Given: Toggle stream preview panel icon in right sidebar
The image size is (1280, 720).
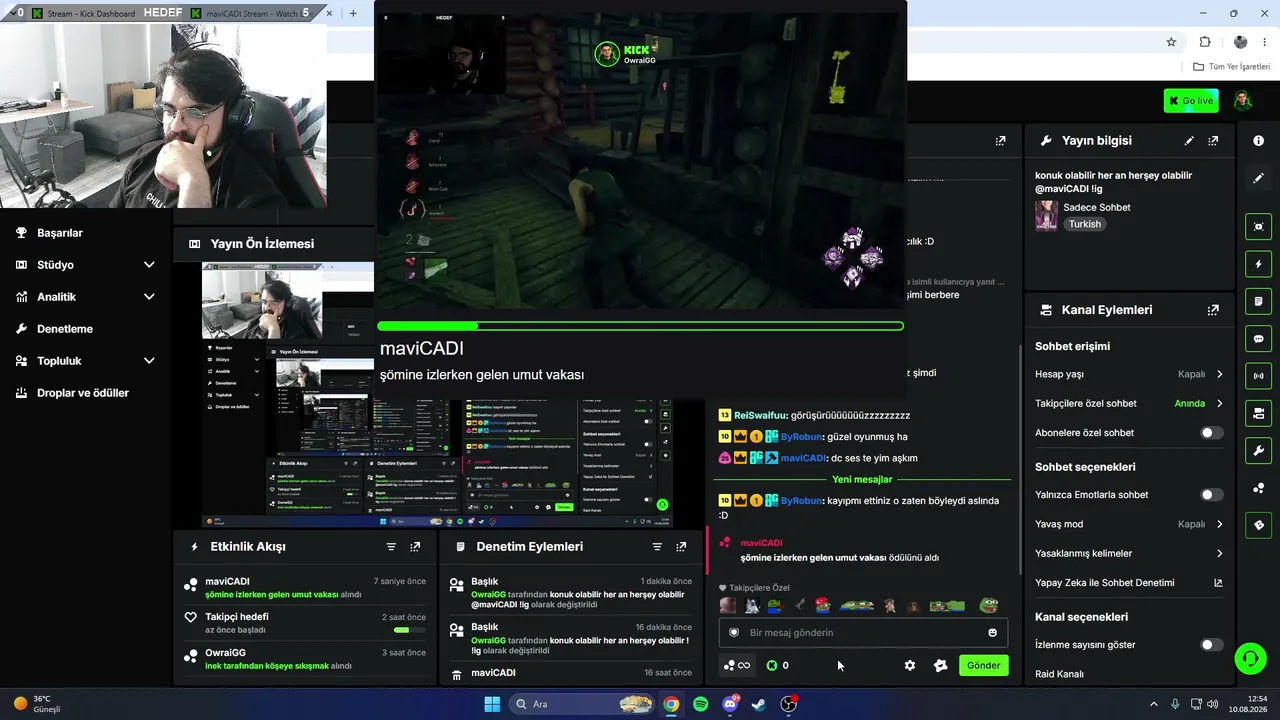Looking at the screenshot, I should pyautogui.click(x=1258, y=227).
